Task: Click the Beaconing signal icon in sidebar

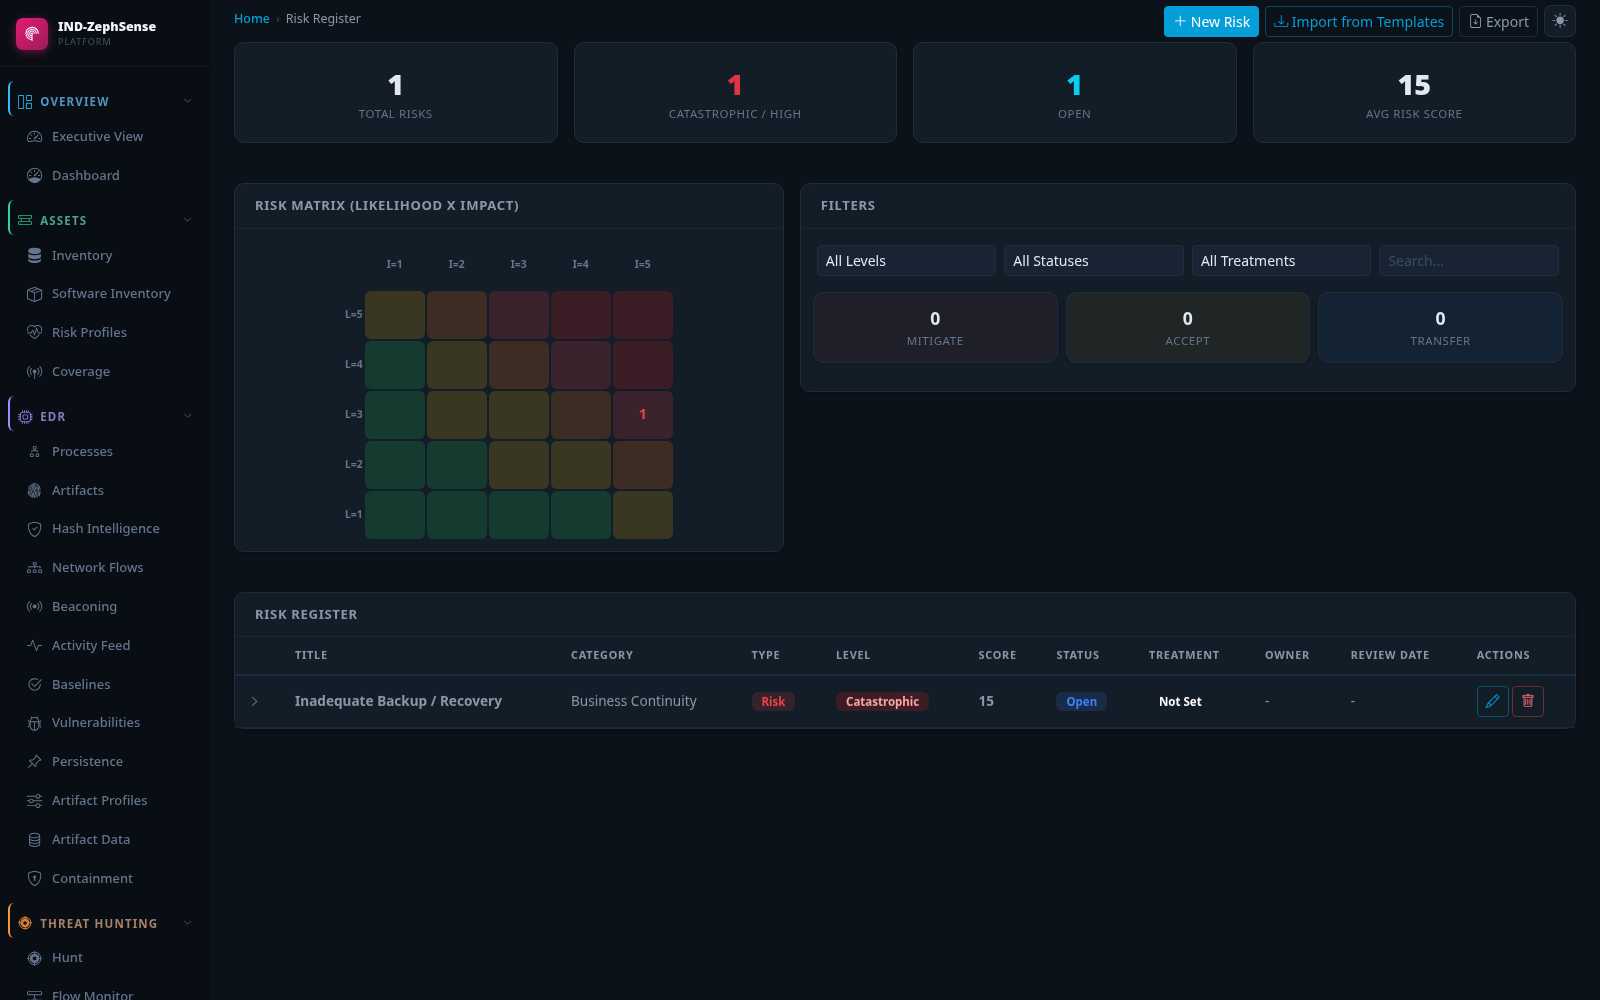Action: [35, 607]
